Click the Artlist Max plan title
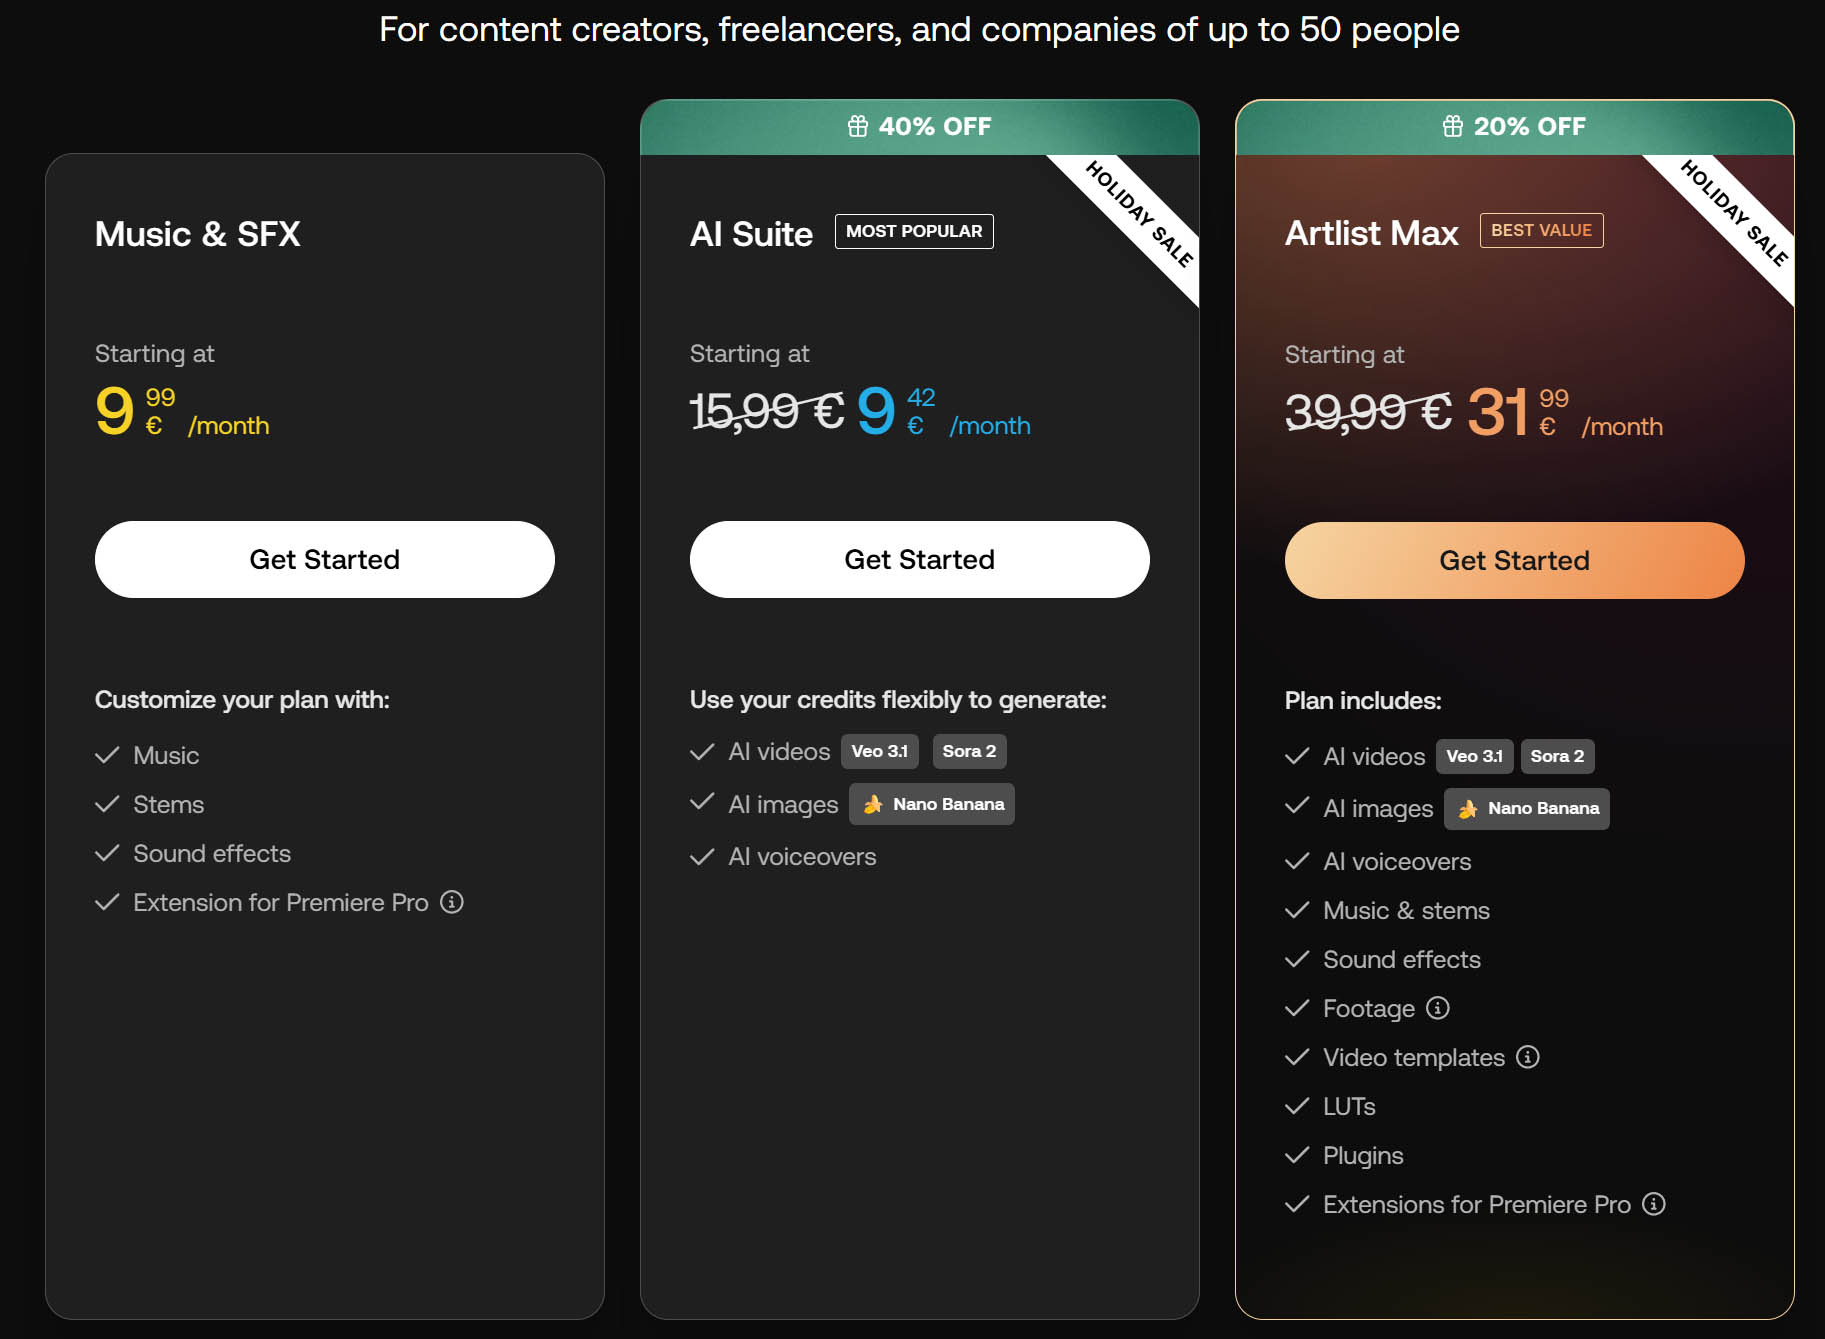The width and height of the screenshot is (1825, 1339). pos(1371,233)
